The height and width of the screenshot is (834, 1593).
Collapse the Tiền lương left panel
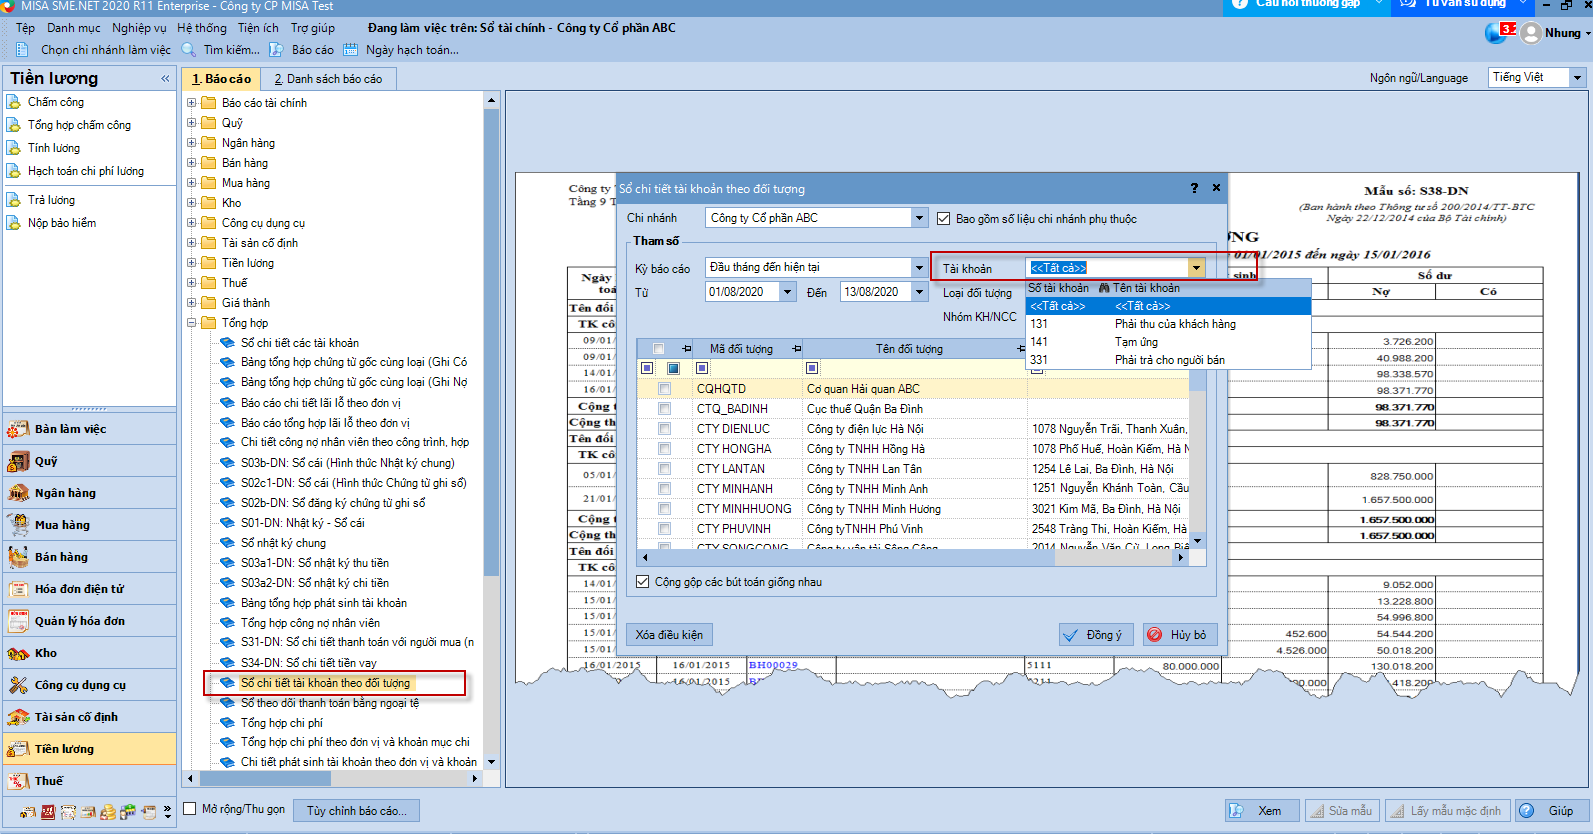point(165,78)
